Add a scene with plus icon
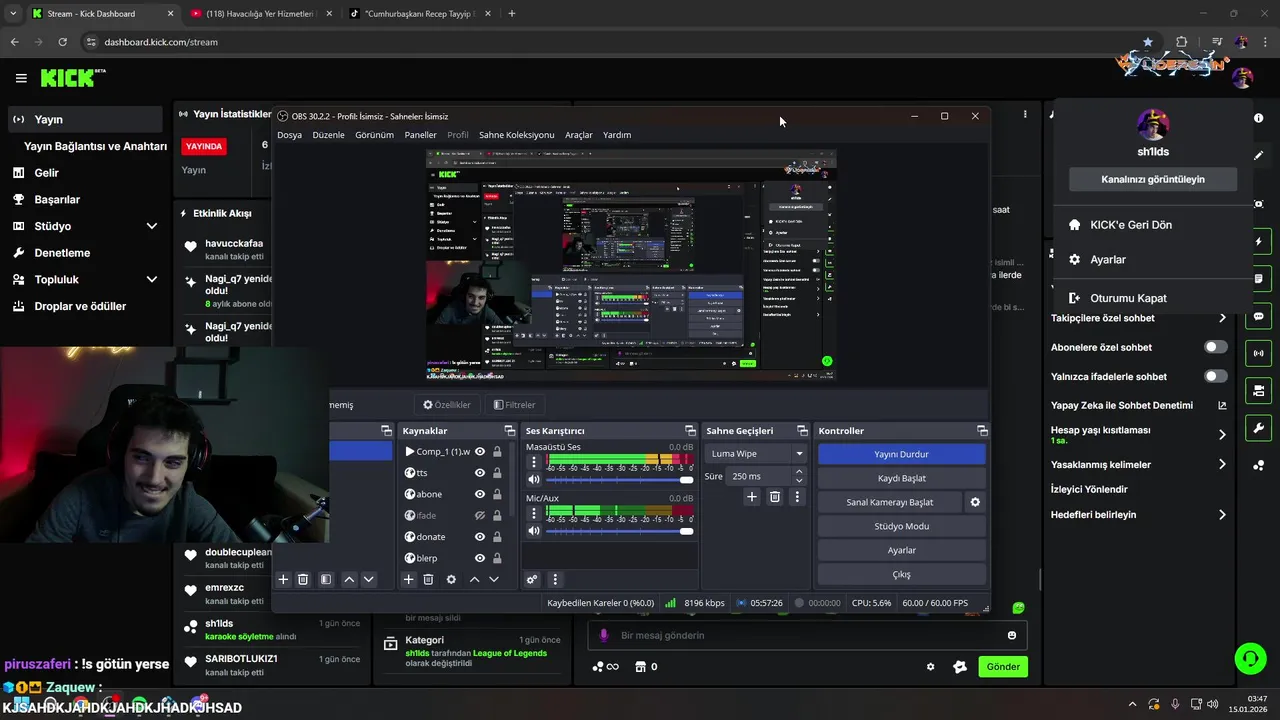 click(283, 579)
